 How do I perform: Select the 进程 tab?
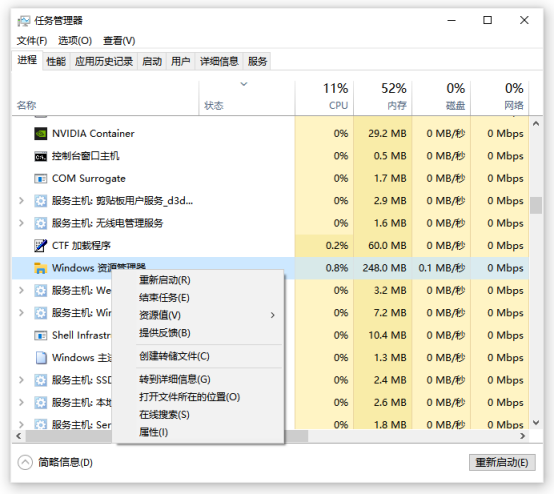point(27,60)
